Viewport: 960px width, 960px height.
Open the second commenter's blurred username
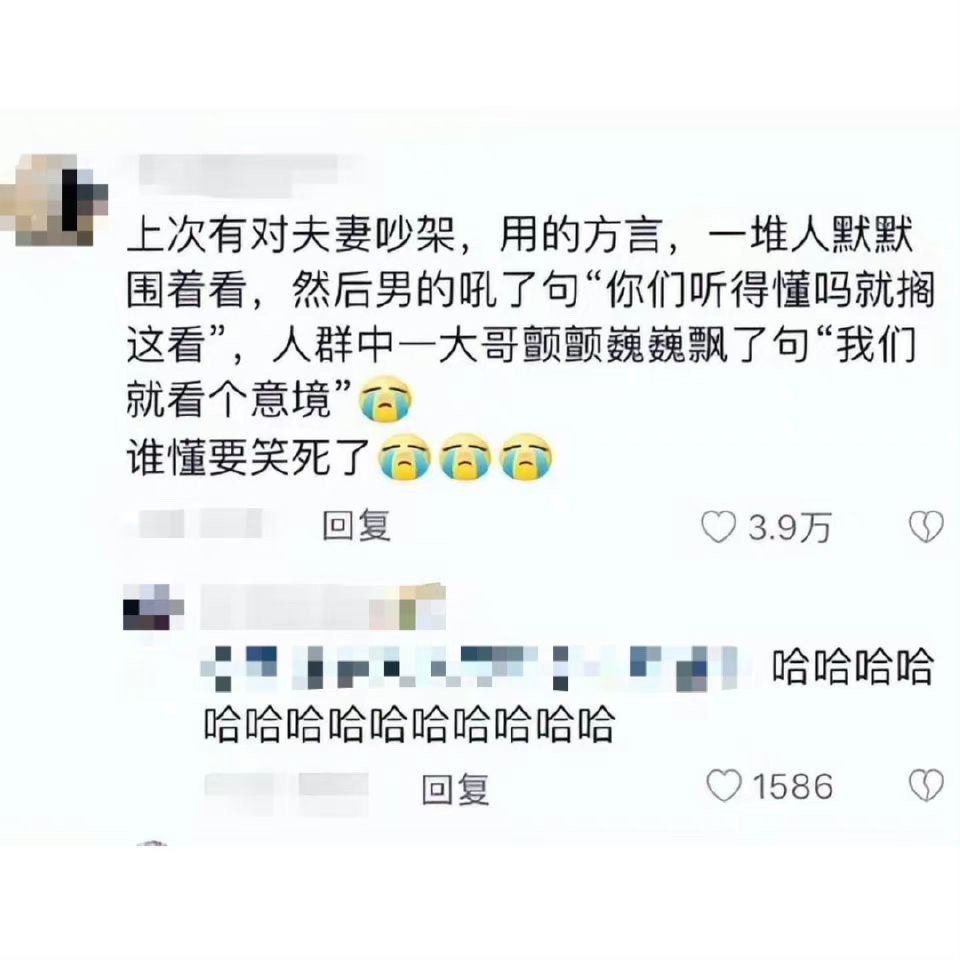(x=285, y=607)
